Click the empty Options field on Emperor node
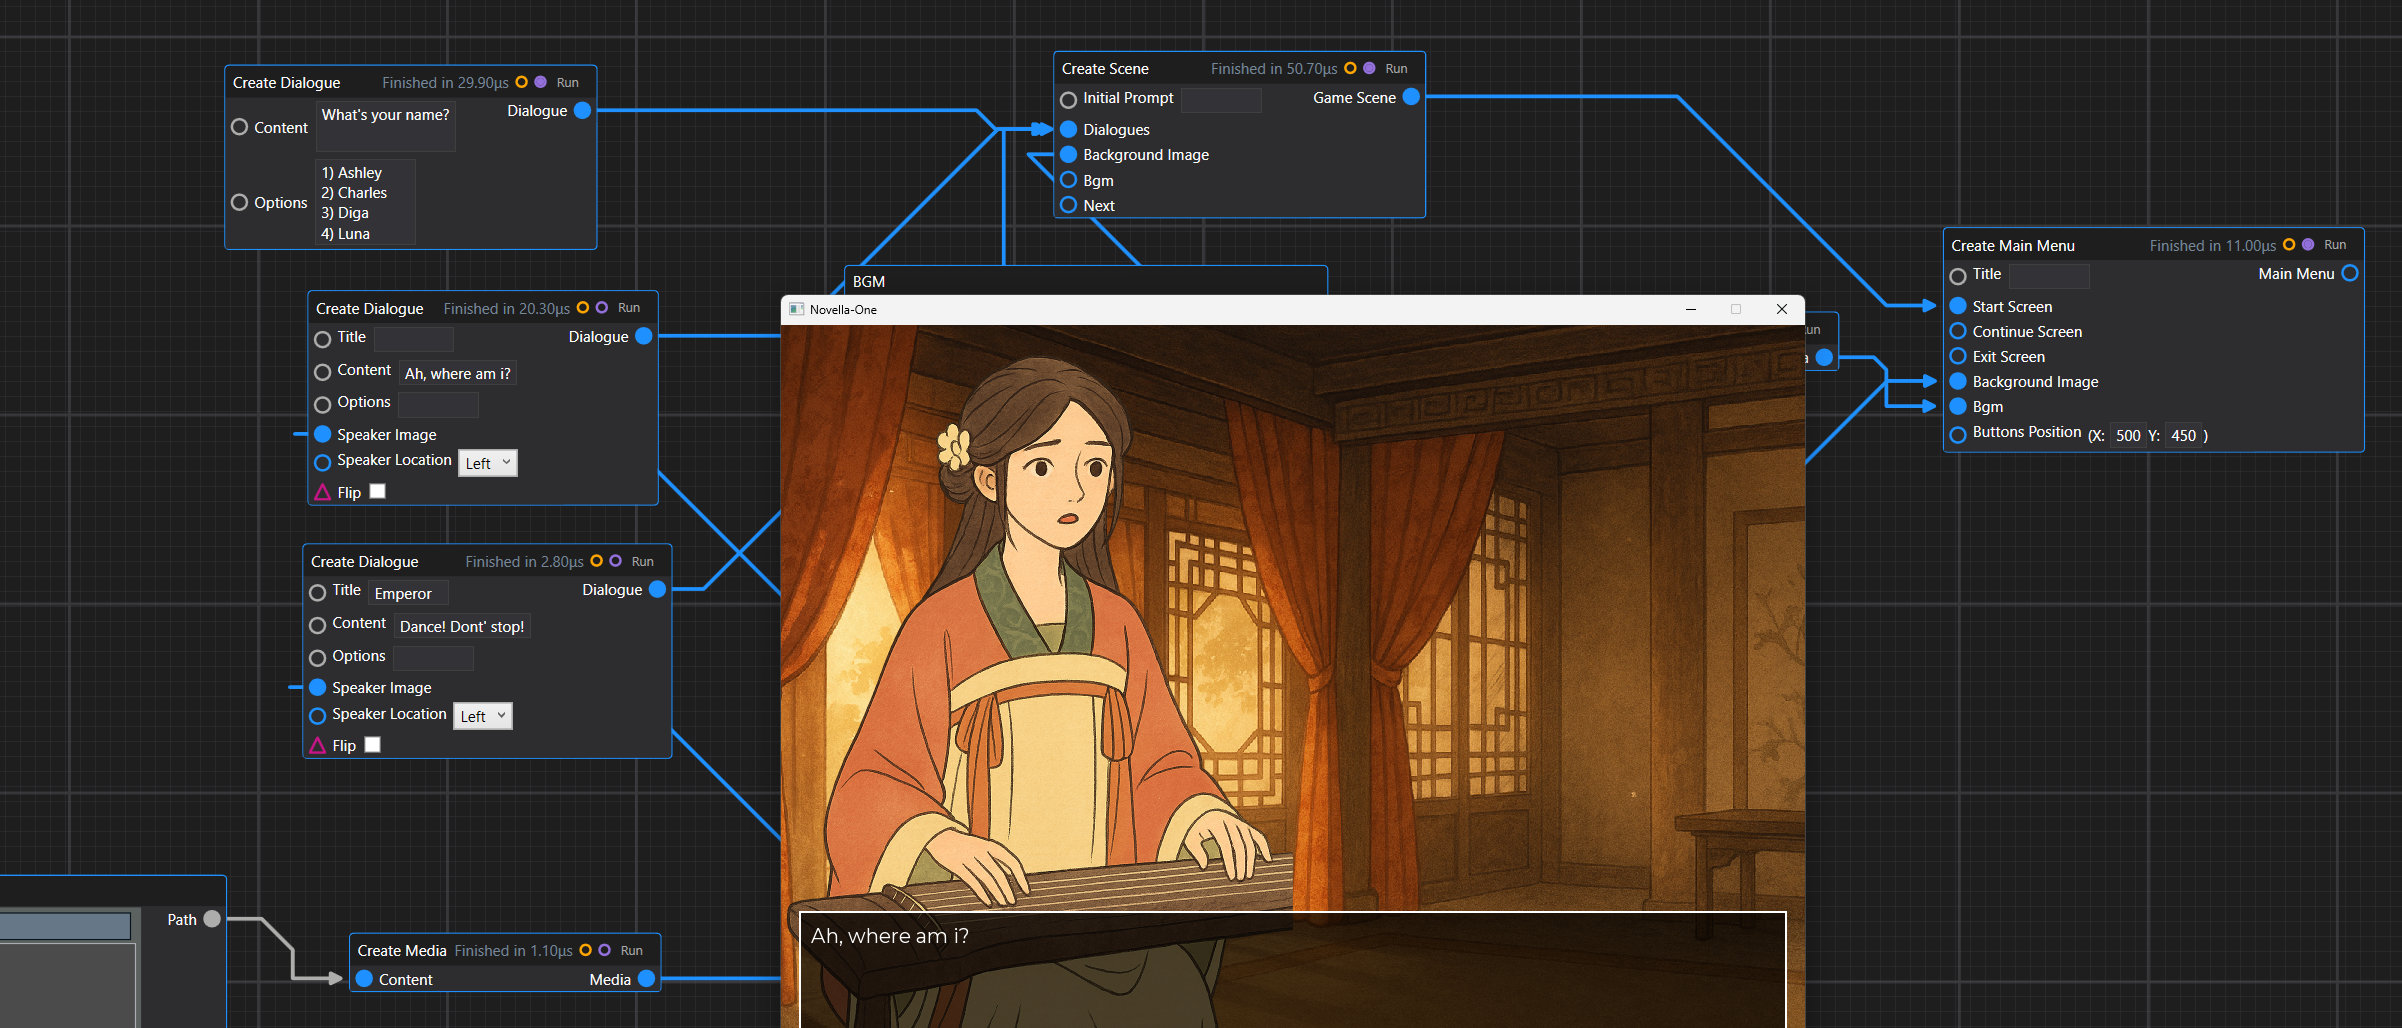The height and width of the screenshot is (1028, 2402). [x=433, y=658]
